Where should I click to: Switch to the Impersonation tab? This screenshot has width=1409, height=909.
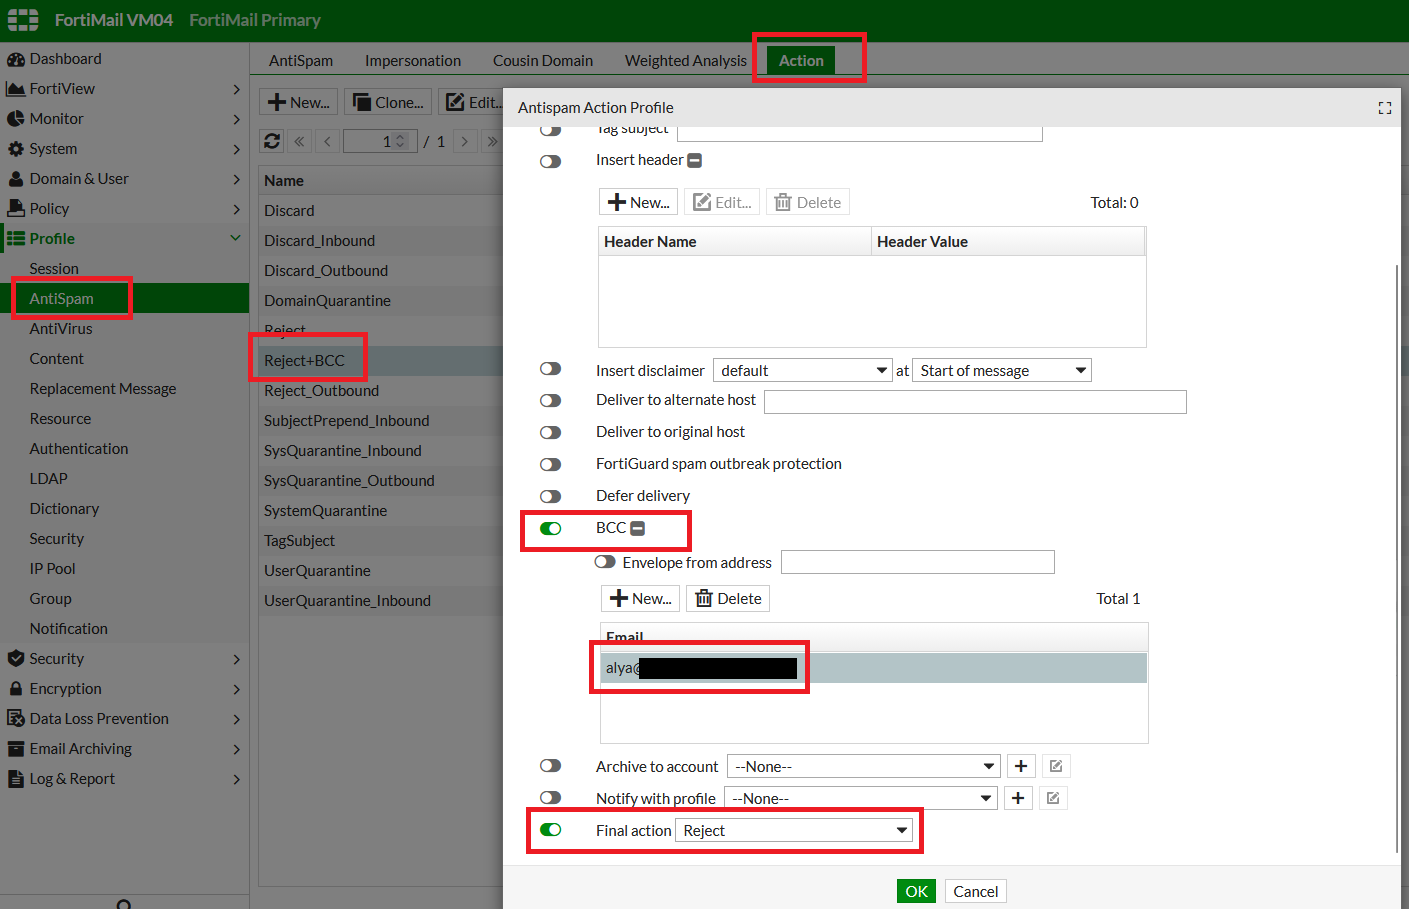point(413,61)
